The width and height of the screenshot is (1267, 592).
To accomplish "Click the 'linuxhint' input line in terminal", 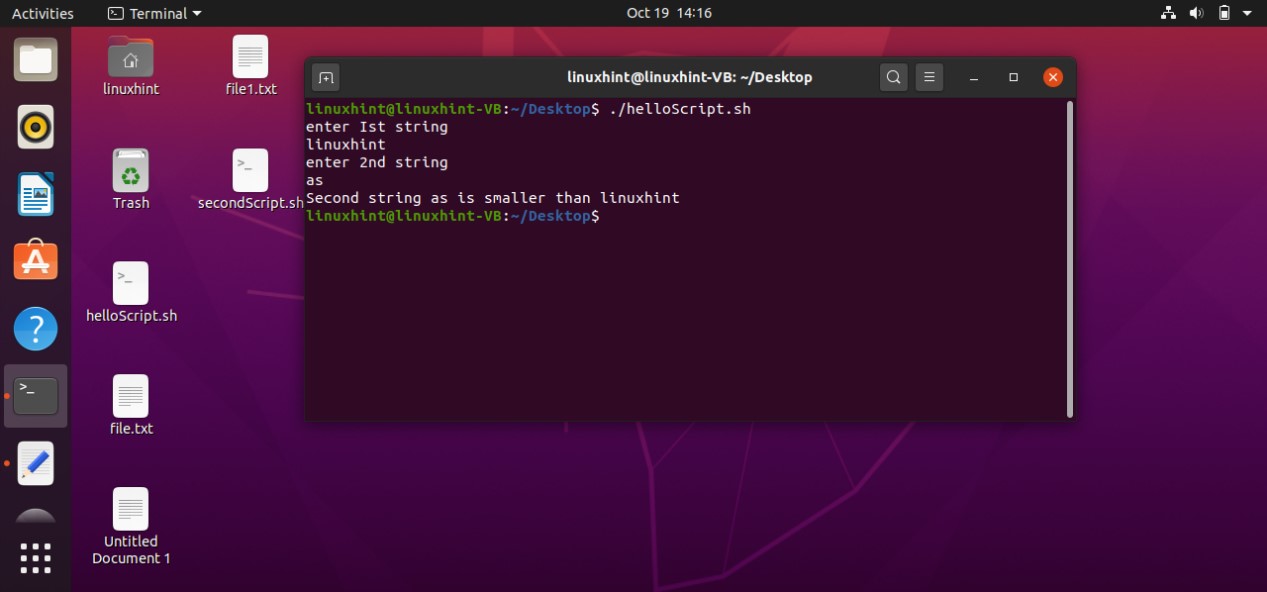I will (346, 145).
